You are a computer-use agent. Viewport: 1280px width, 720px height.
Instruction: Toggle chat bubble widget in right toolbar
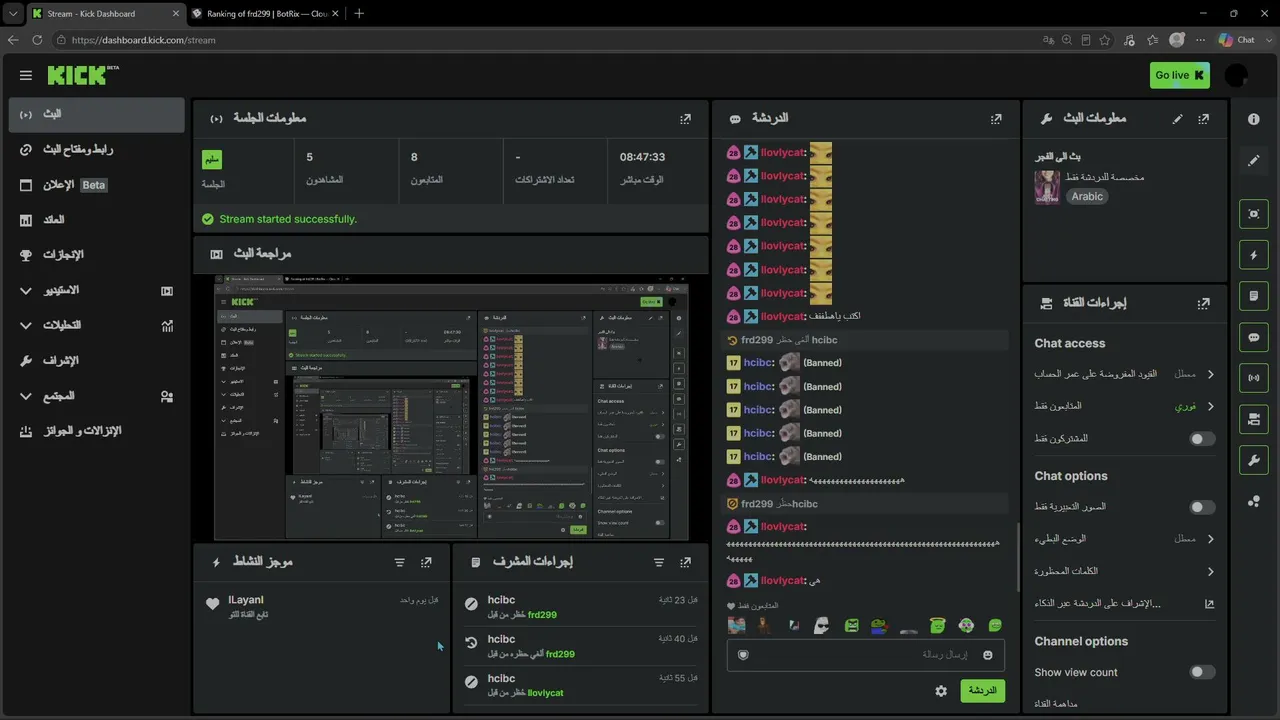click(1254, 337)
